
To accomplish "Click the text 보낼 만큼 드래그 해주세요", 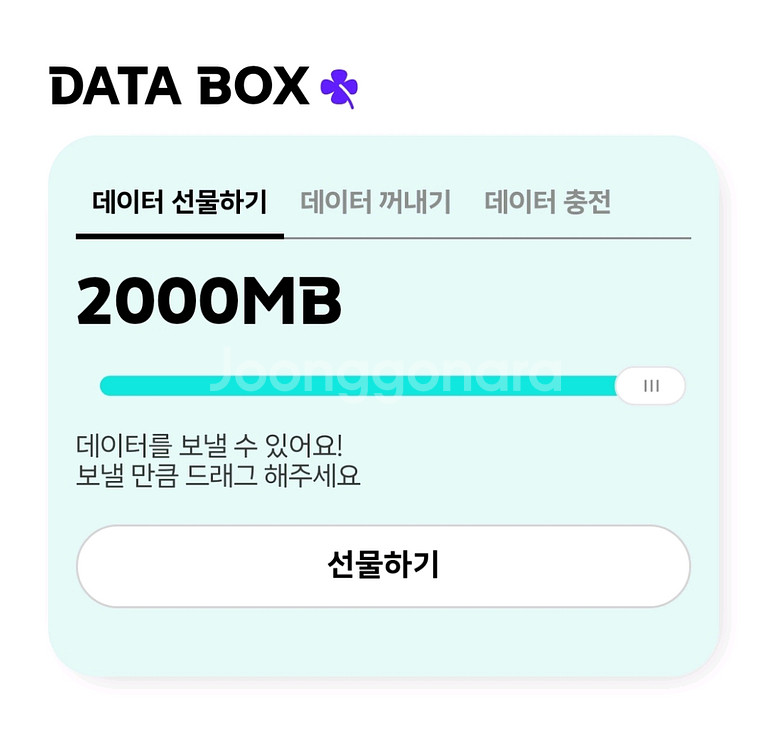I will tap(218, 476).
